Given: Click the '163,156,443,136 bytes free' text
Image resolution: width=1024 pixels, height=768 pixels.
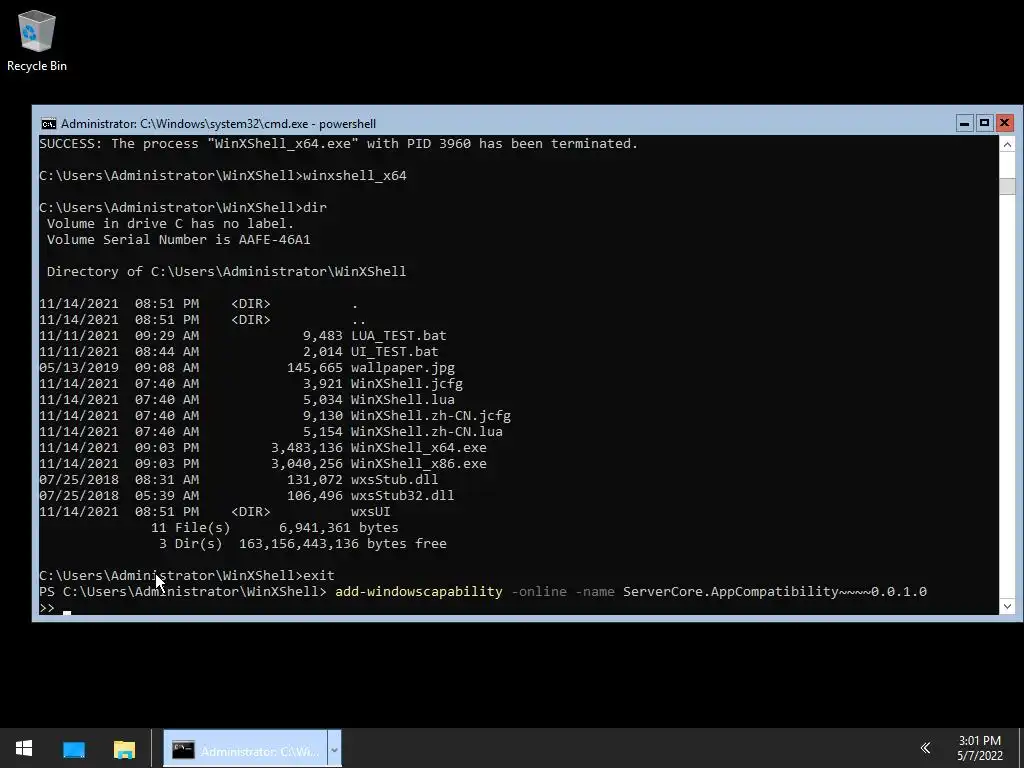Looking at the screenshot, I should [x=343, y=543].
